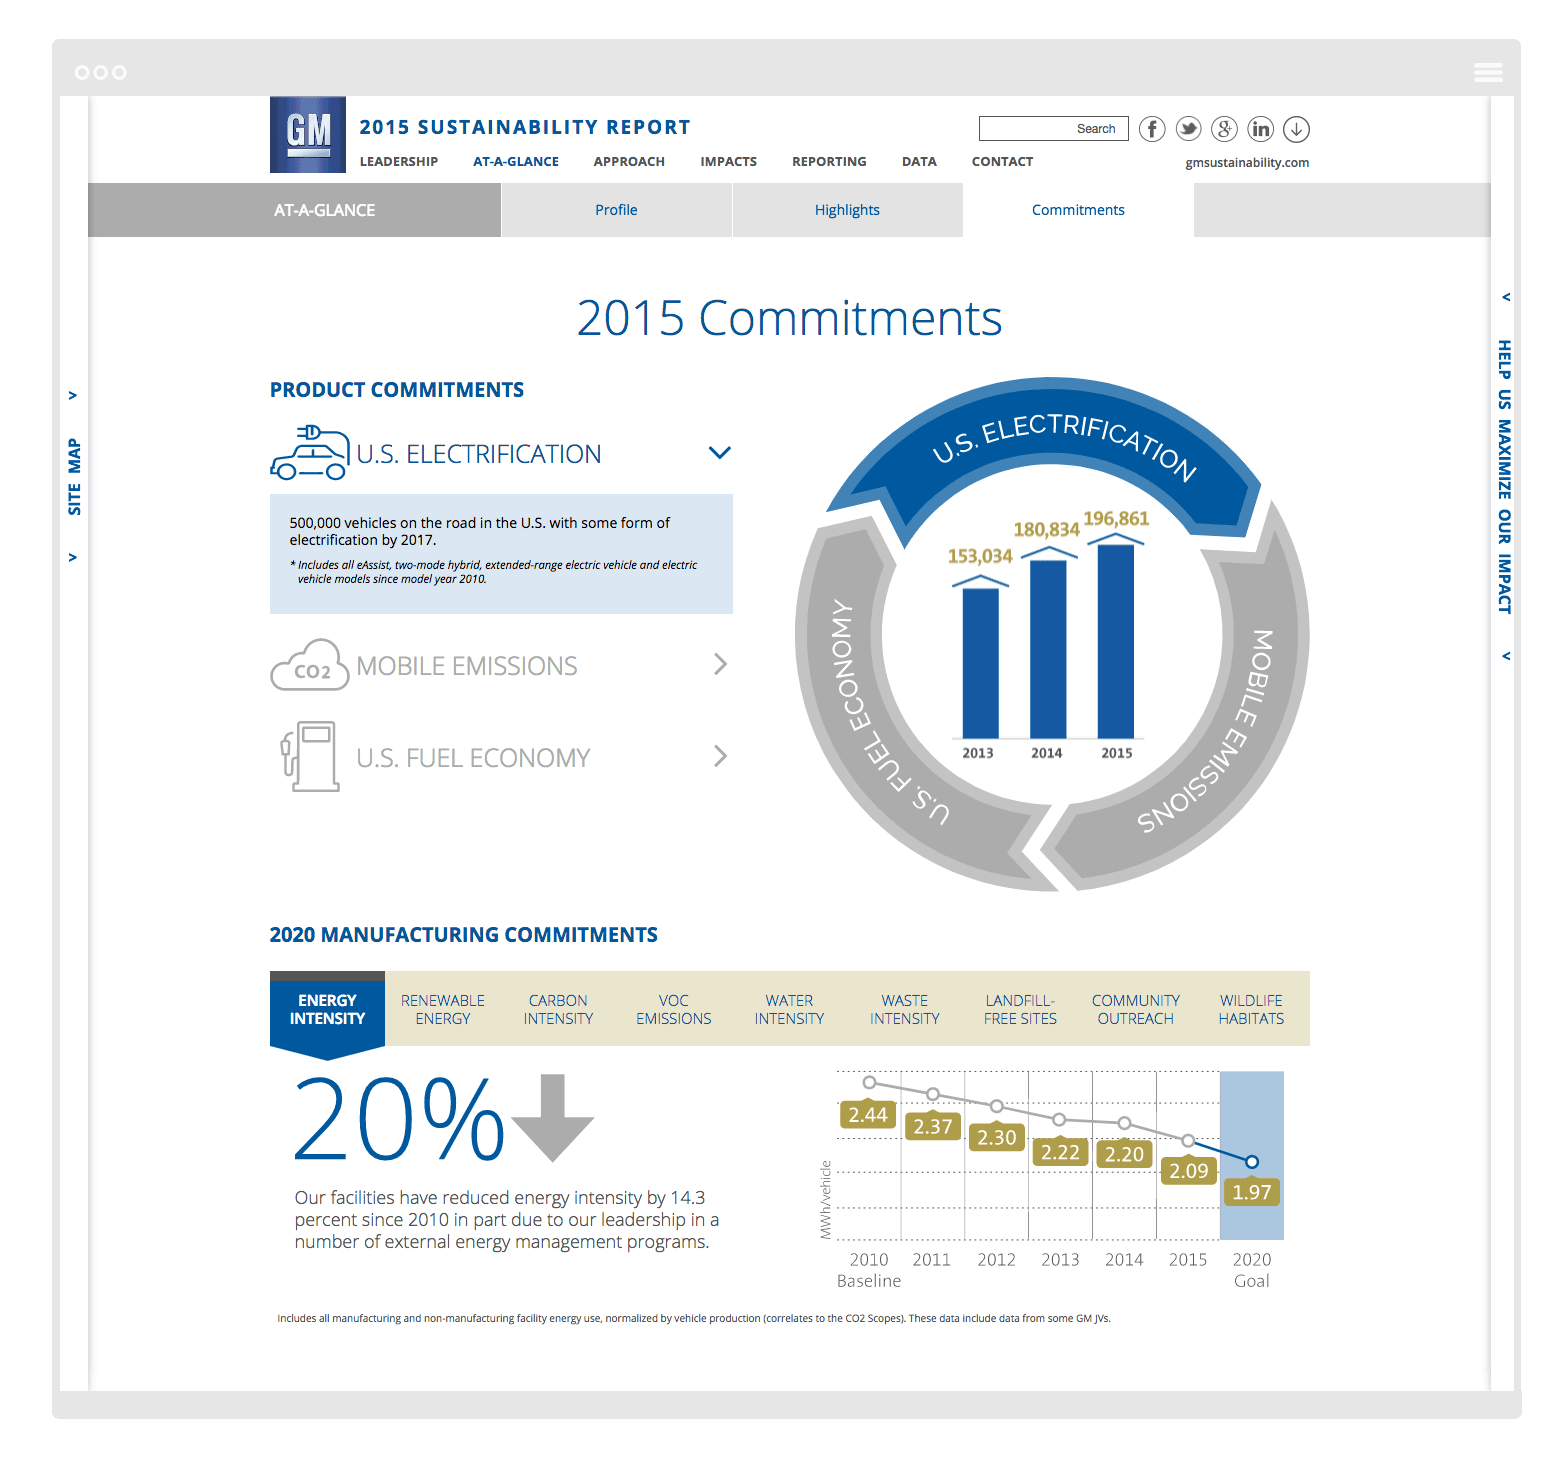The width and height of the screenshot is (1550, 1484).
Task: Select the U.S. Electrification ring segment
Action: click(1048, 425)
